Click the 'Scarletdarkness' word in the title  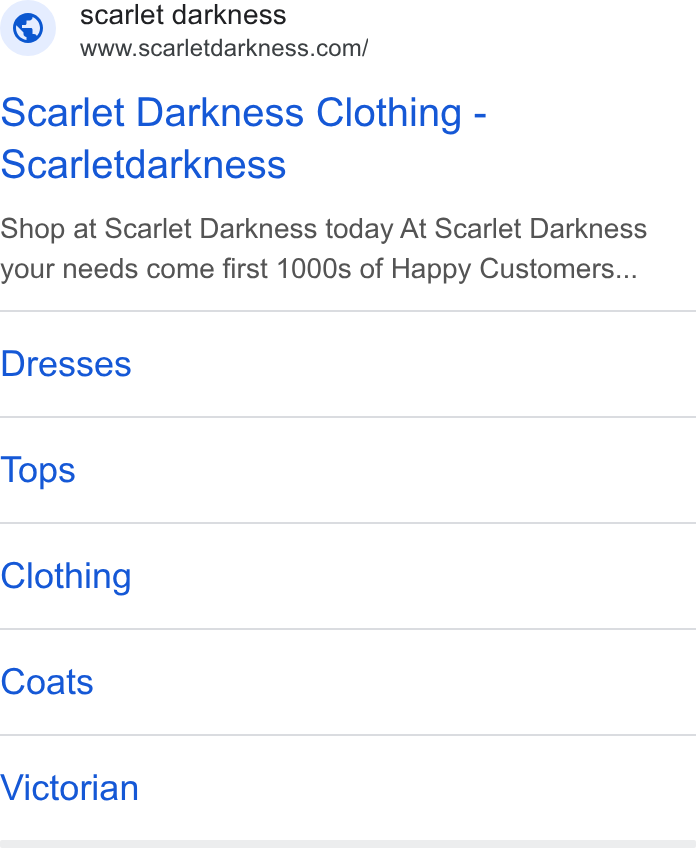143,164
